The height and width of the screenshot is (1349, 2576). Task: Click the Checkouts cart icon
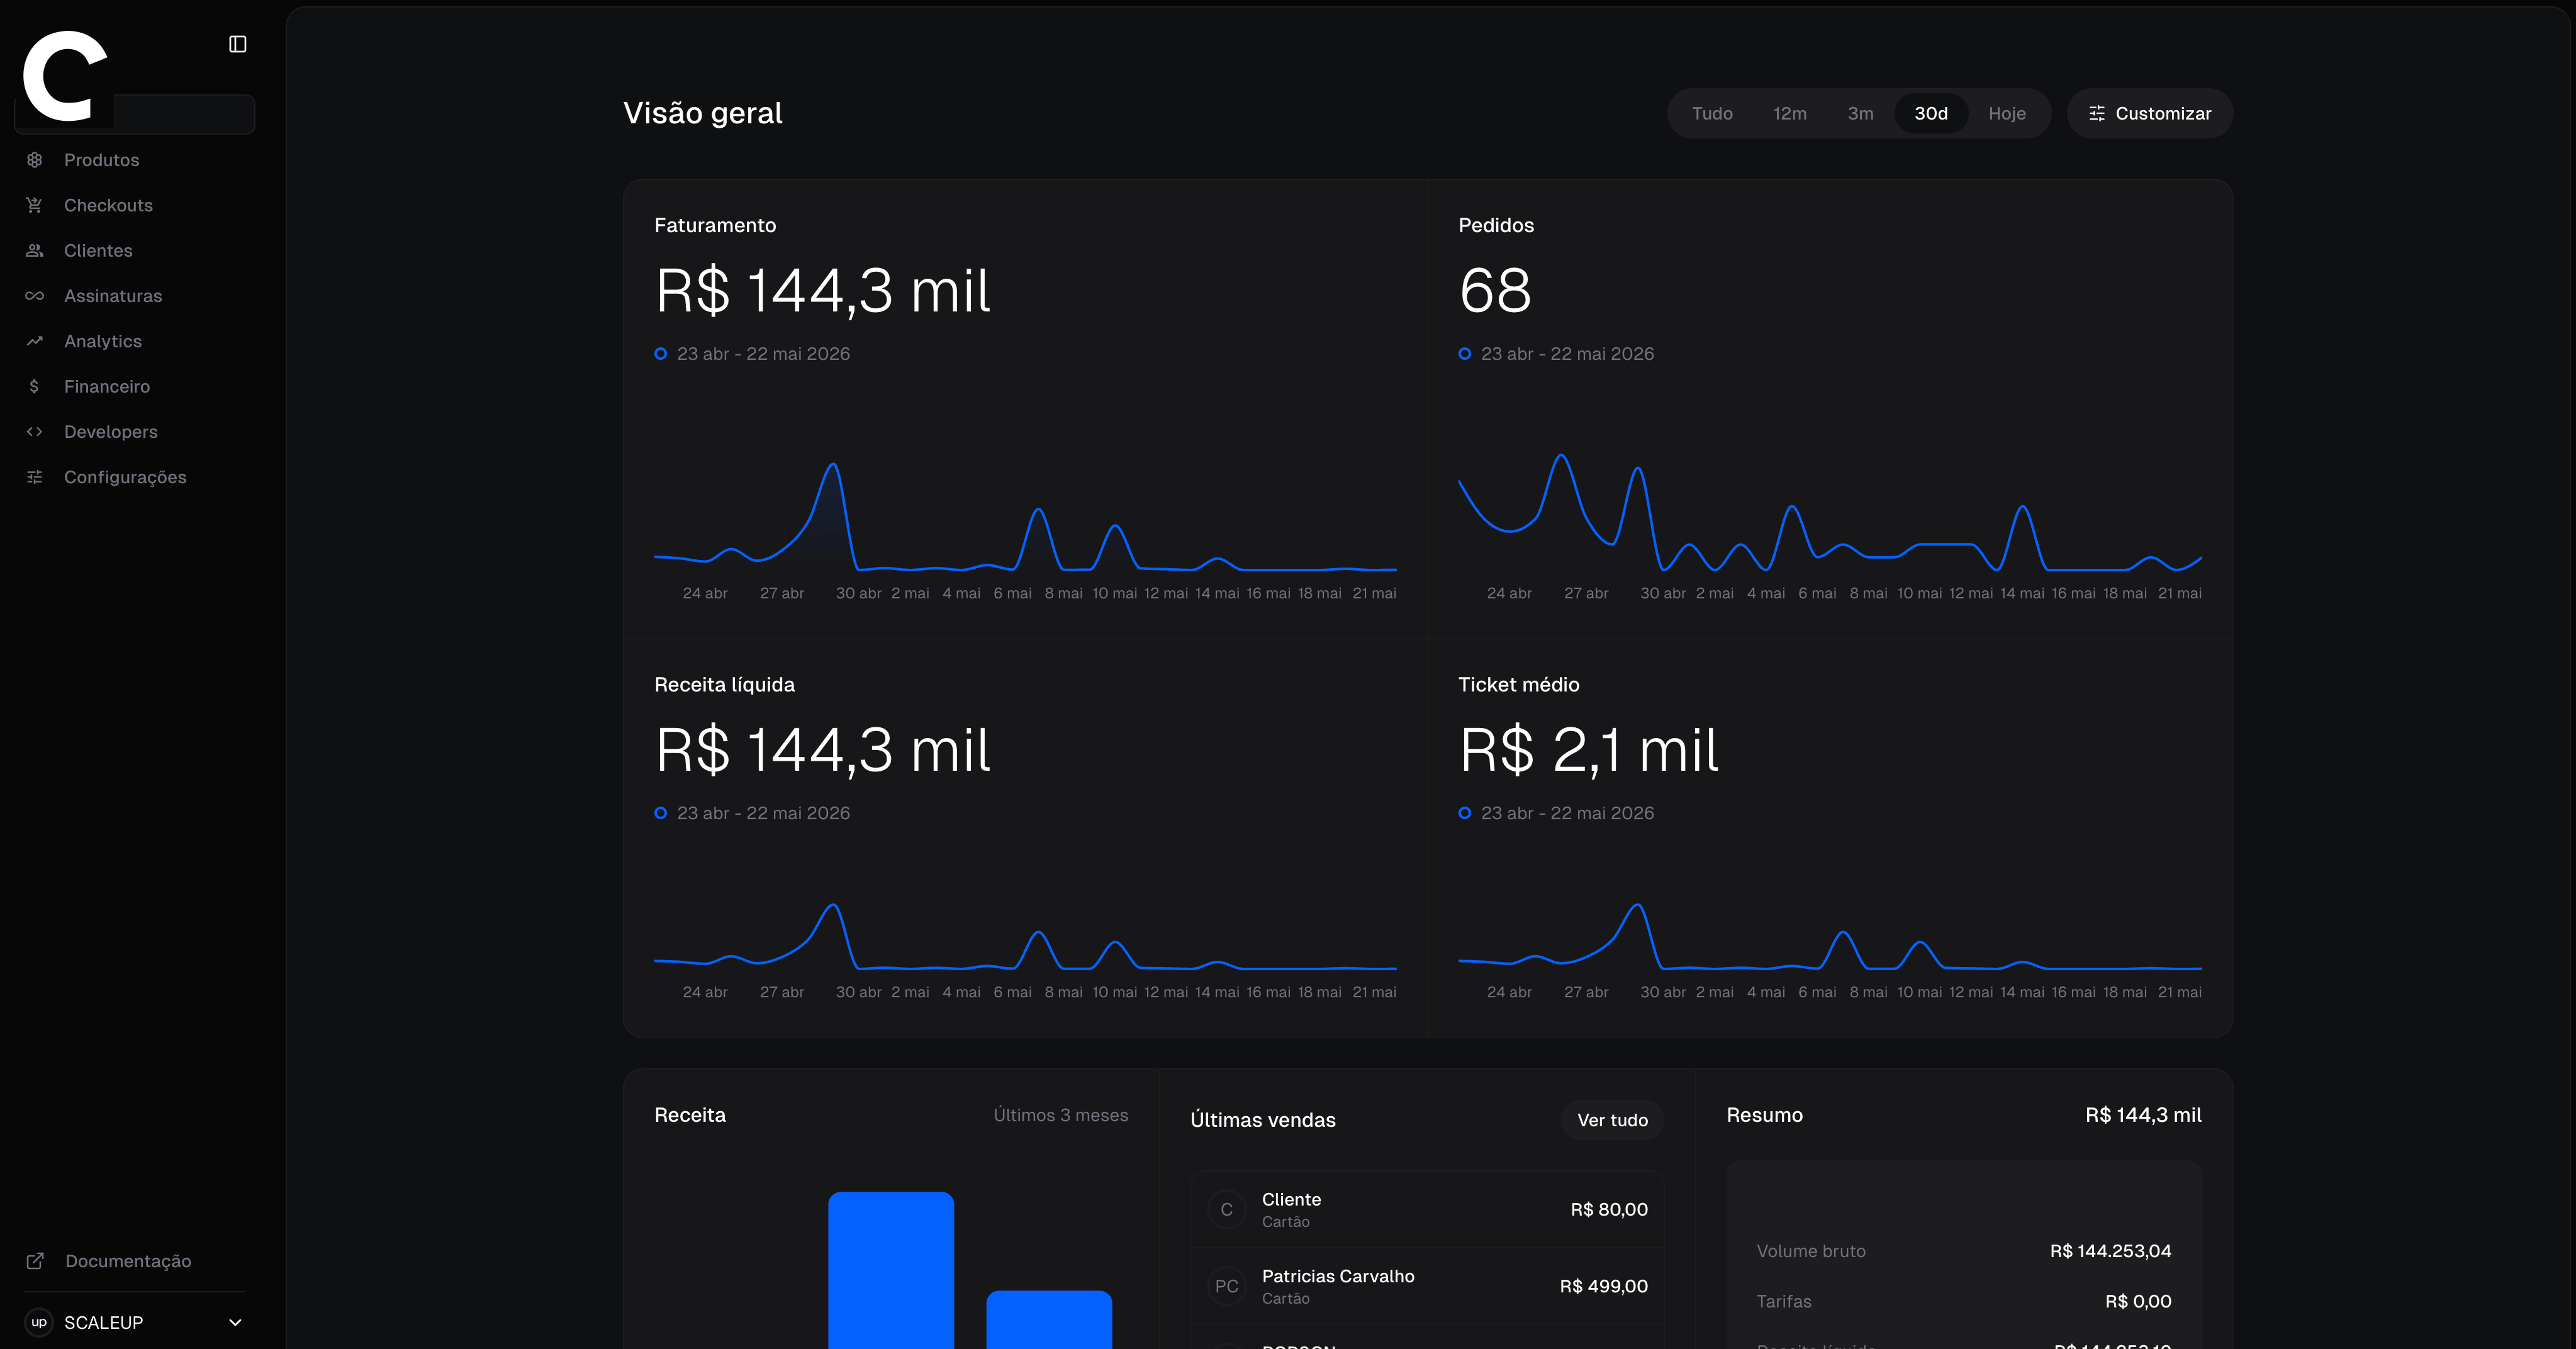[x=35, y=205]
